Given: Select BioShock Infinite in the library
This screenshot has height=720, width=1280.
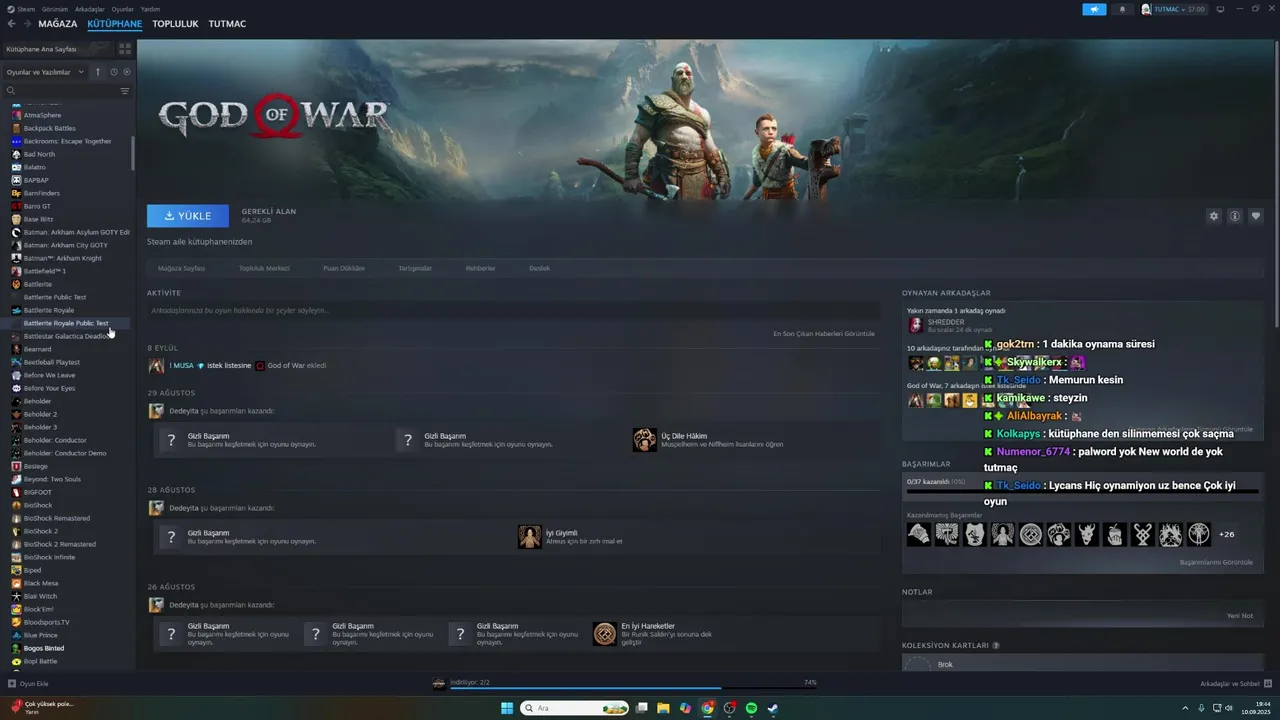Looking at the screenshot, I should pos(49,557).
